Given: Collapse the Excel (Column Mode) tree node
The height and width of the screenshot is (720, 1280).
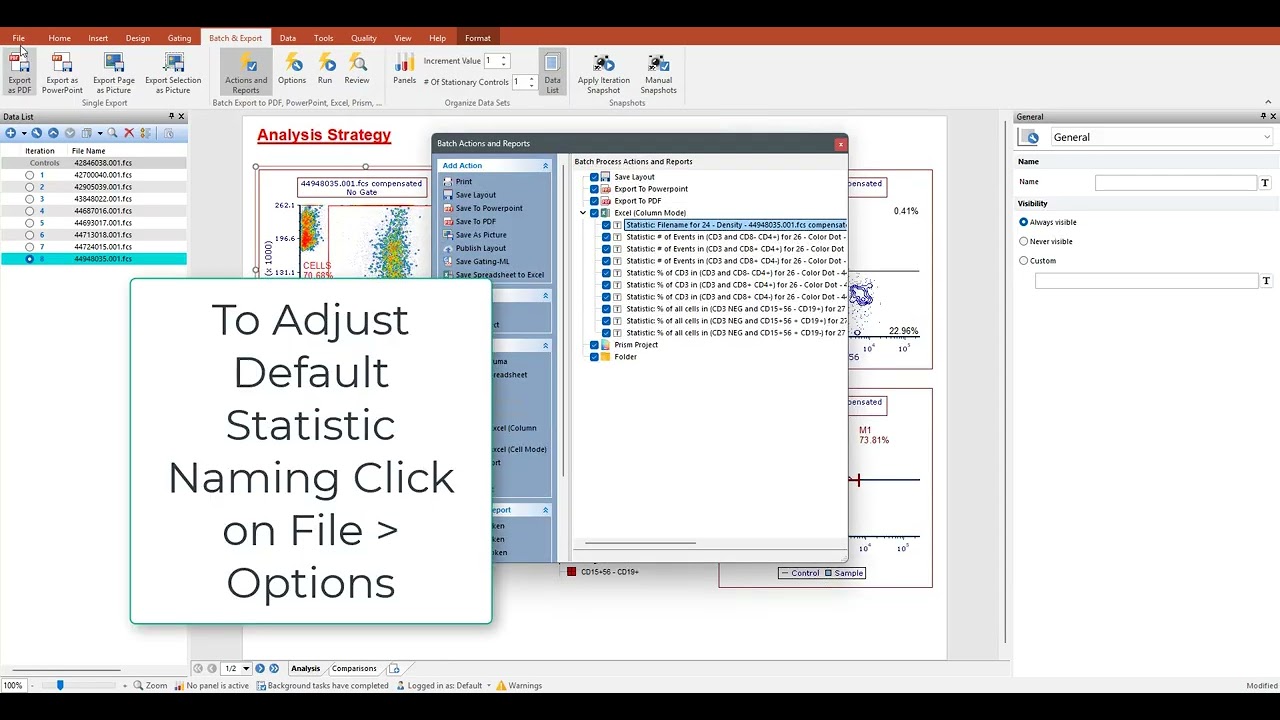Looking at the screenshot, I should [583, 213].
